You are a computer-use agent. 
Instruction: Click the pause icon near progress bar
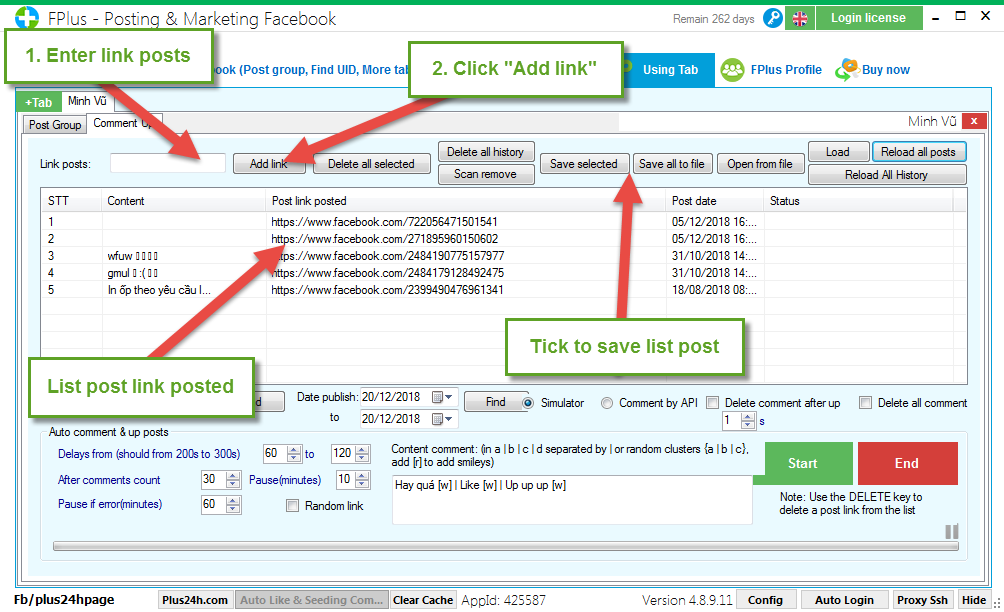coord(951,531)
